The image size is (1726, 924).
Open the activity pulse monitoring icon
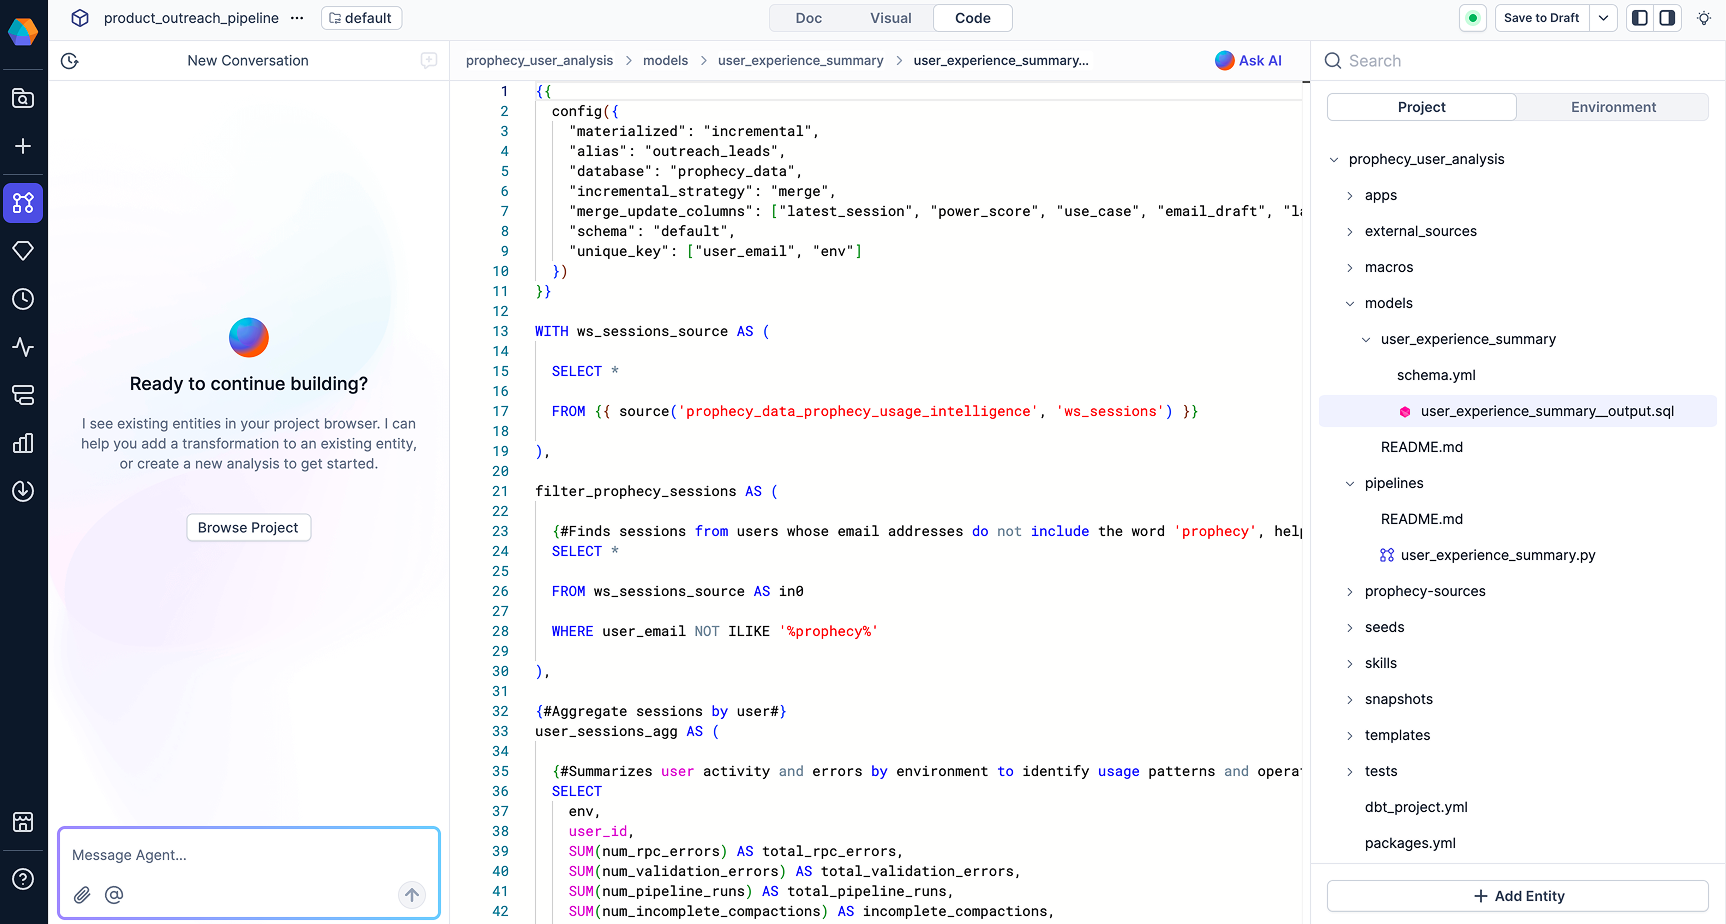click(x=23, y=347)
